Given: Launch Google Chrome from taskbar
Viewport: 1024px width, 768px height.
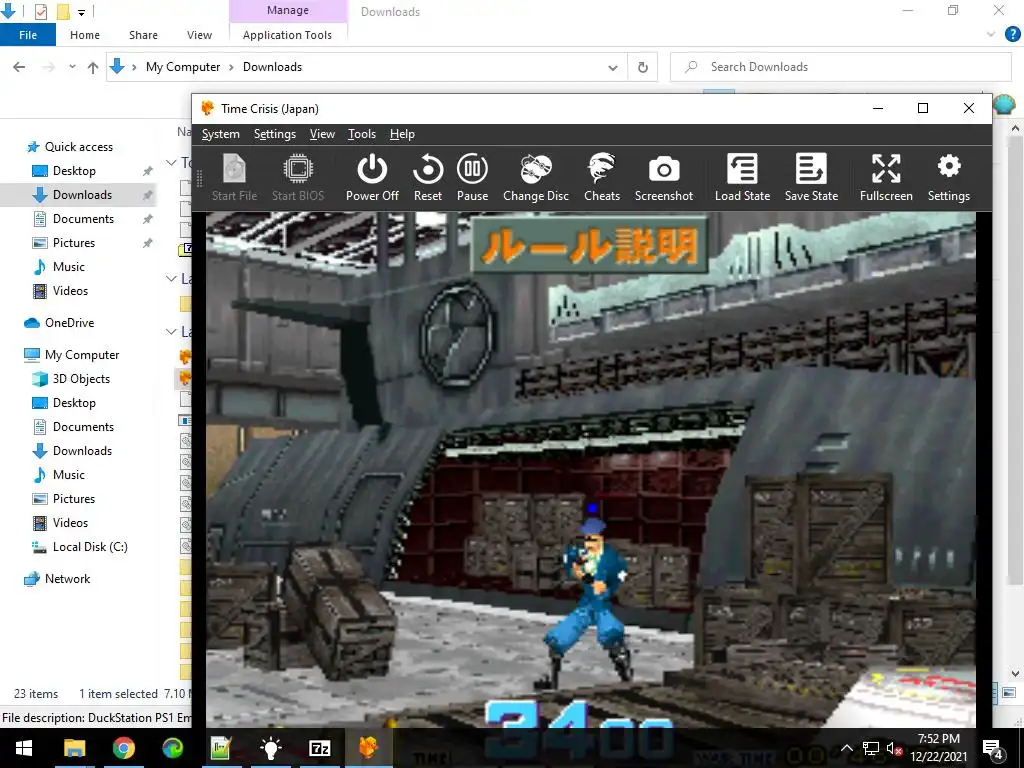Looking at the screenshot, I should pos(123,748).
